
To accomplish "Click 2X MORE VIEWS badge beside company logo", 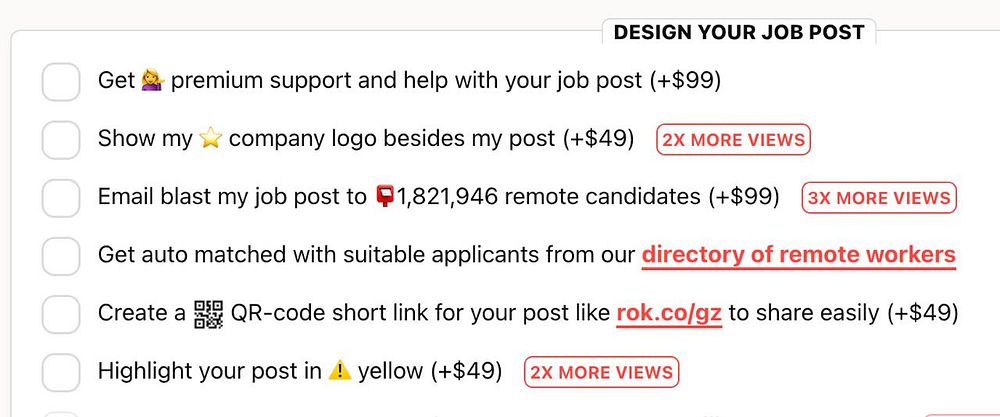I will [733, 140].
